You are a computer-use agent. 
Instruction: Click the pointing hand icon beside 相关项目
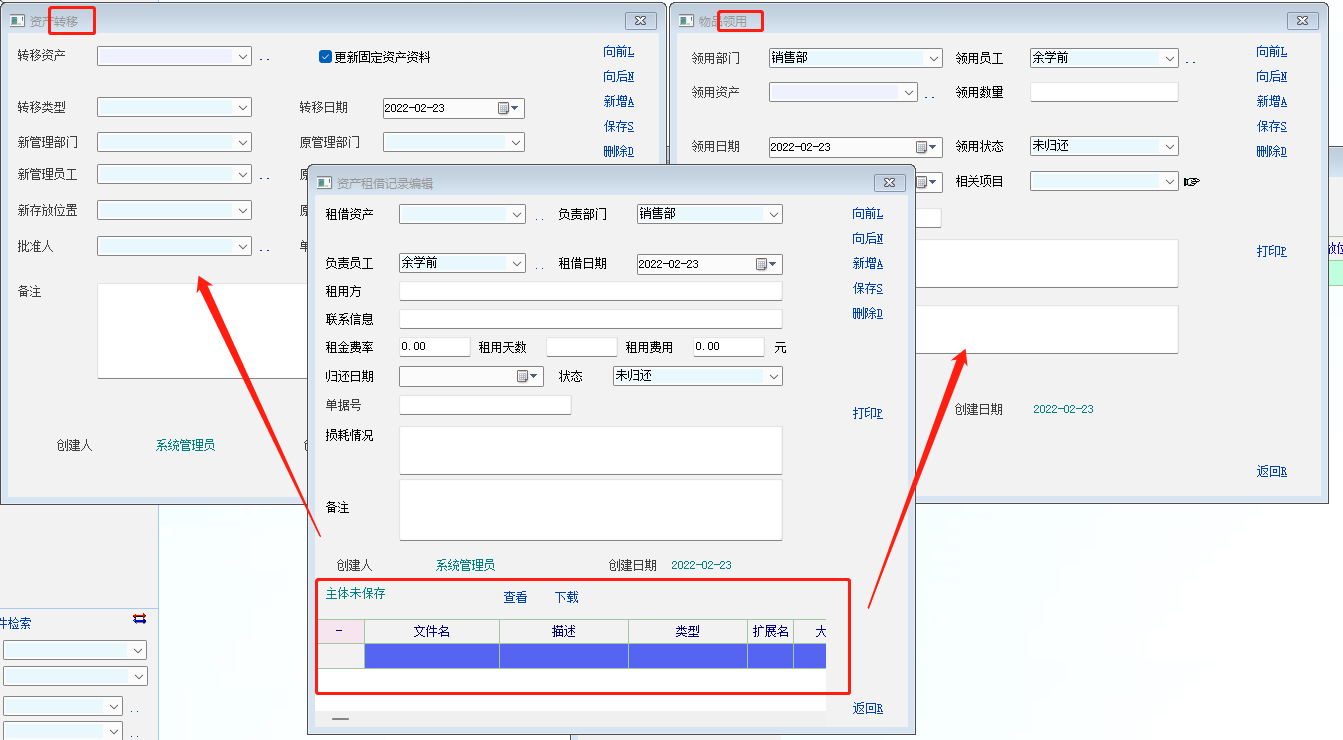pyautogui.click(x=1191, y=182)
